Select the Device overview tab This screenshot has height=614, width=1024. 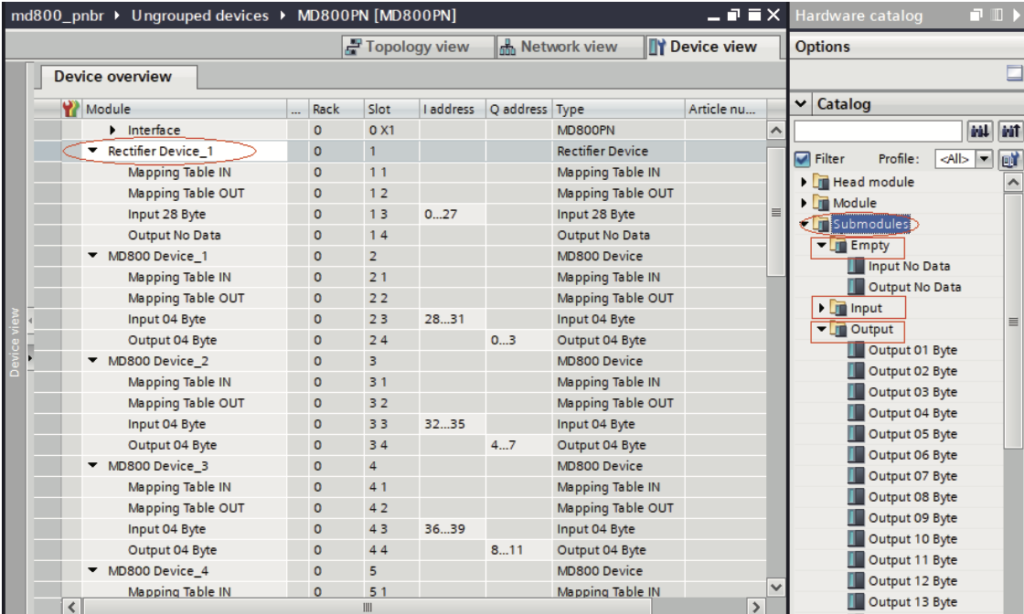[112, 77]
